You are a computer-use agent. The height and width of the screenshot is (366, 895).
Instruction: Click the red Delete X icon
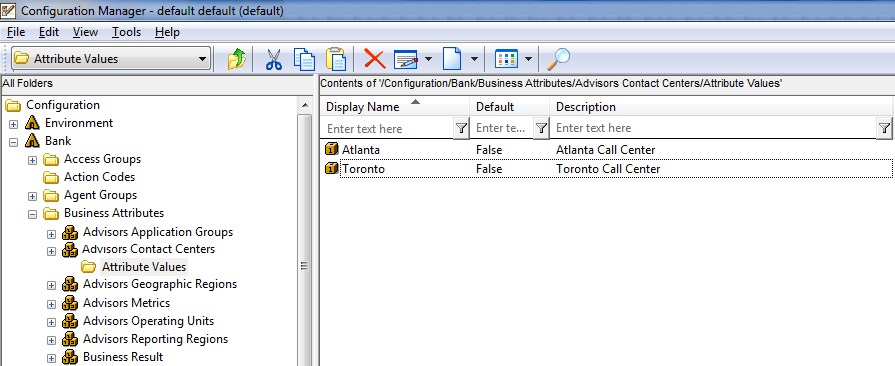pos(374,59)
